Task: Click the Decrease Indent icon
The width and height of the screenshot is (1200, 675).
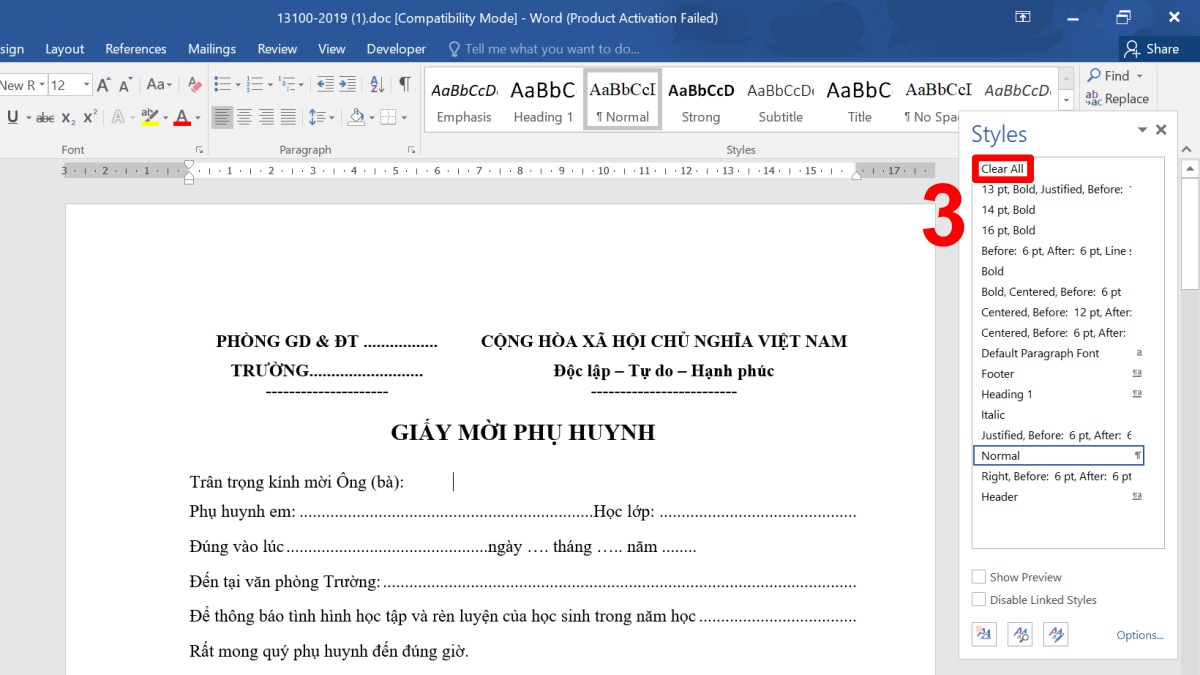Action: [324, 85]
